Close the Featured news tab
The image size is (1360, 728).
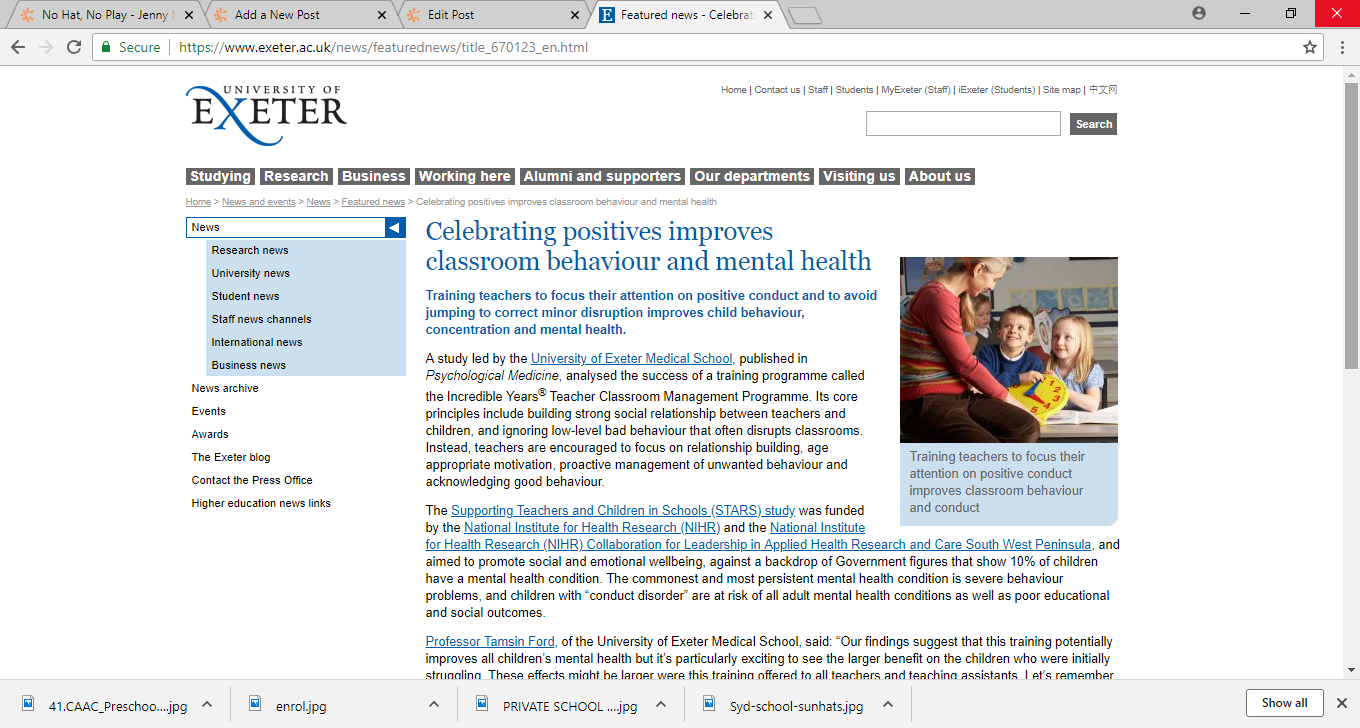coord(767,15)
